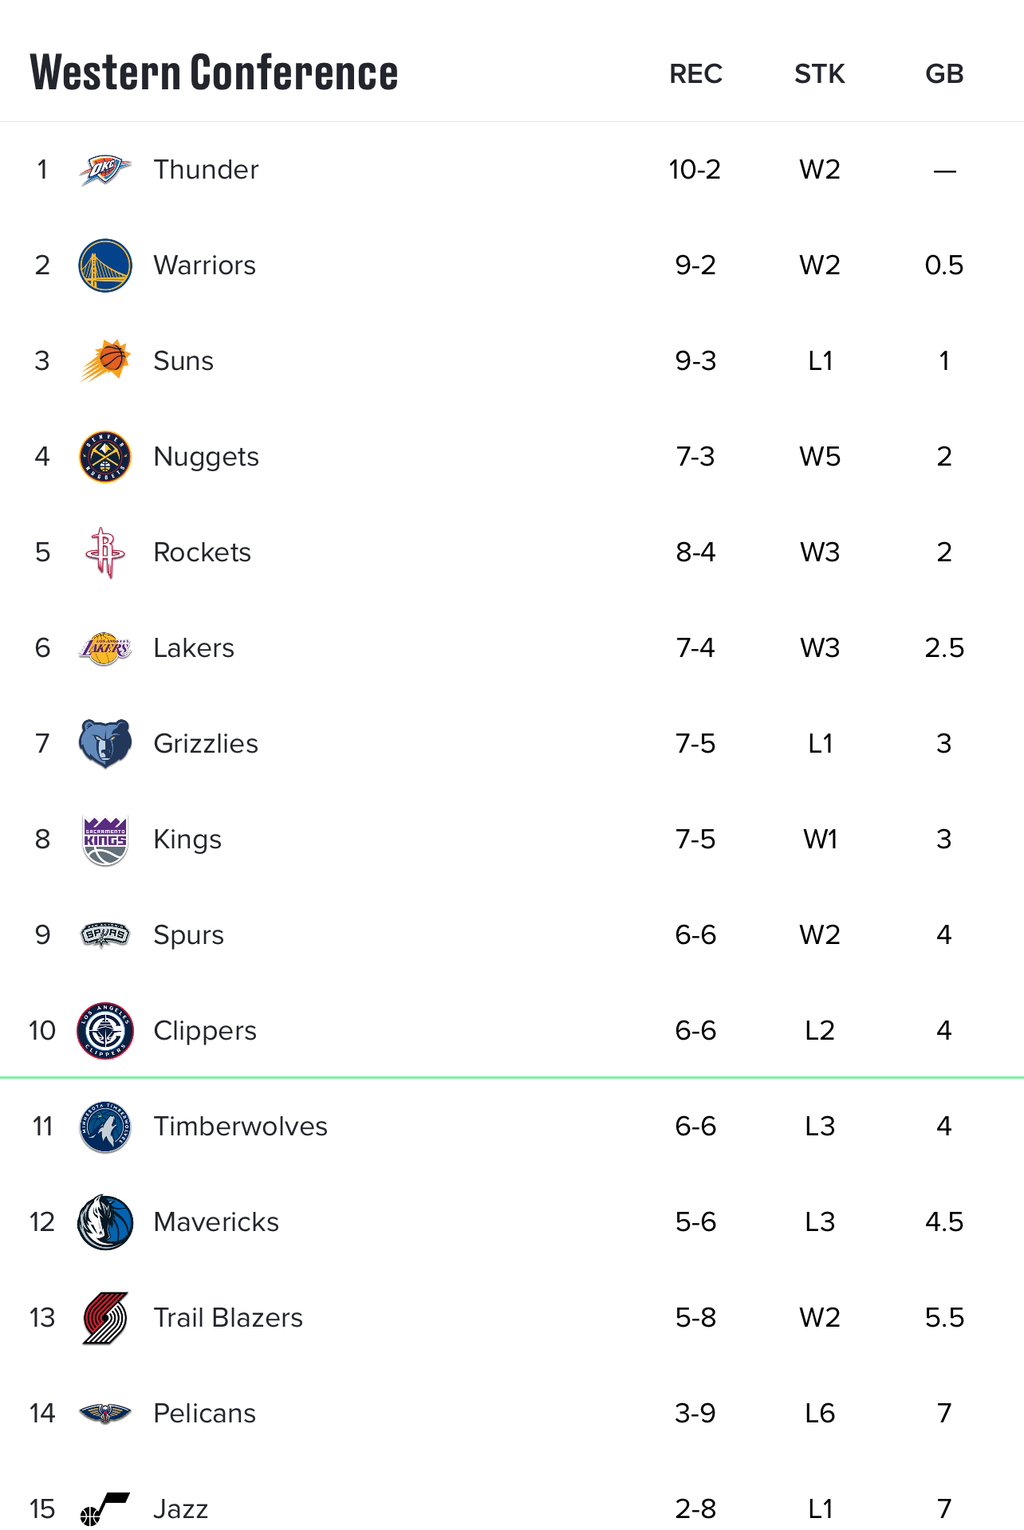Open the Mavericks team logo

(105, 1222)
